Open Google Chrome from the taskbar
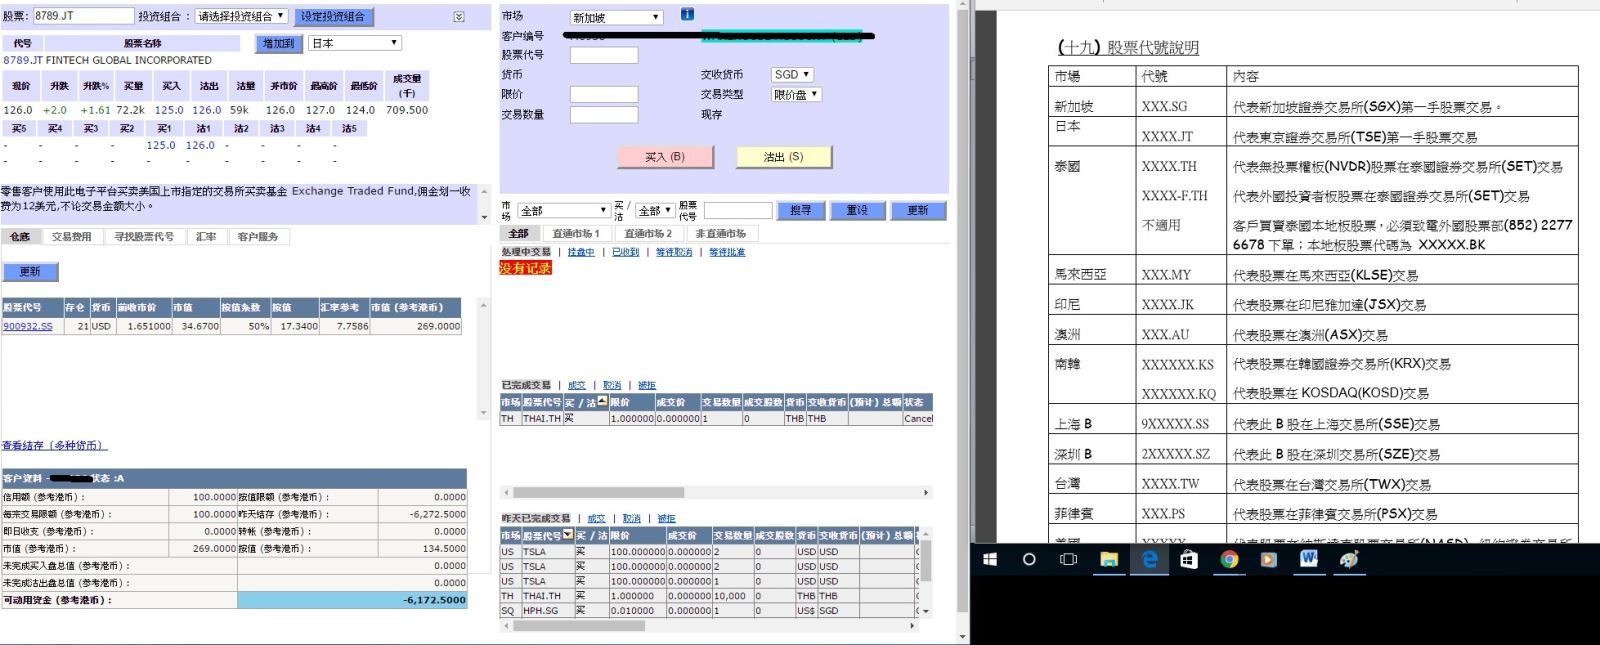 1229,560
